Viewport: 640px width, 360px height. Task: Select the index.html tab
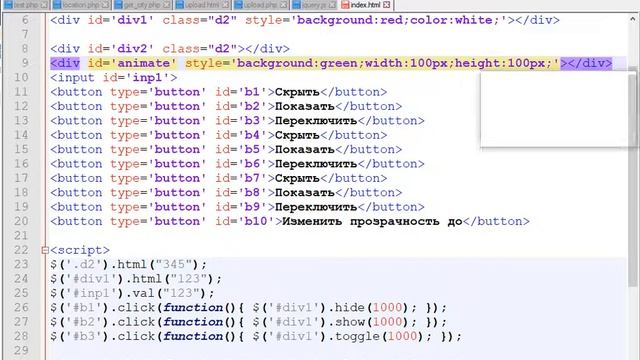coord(366,5)
